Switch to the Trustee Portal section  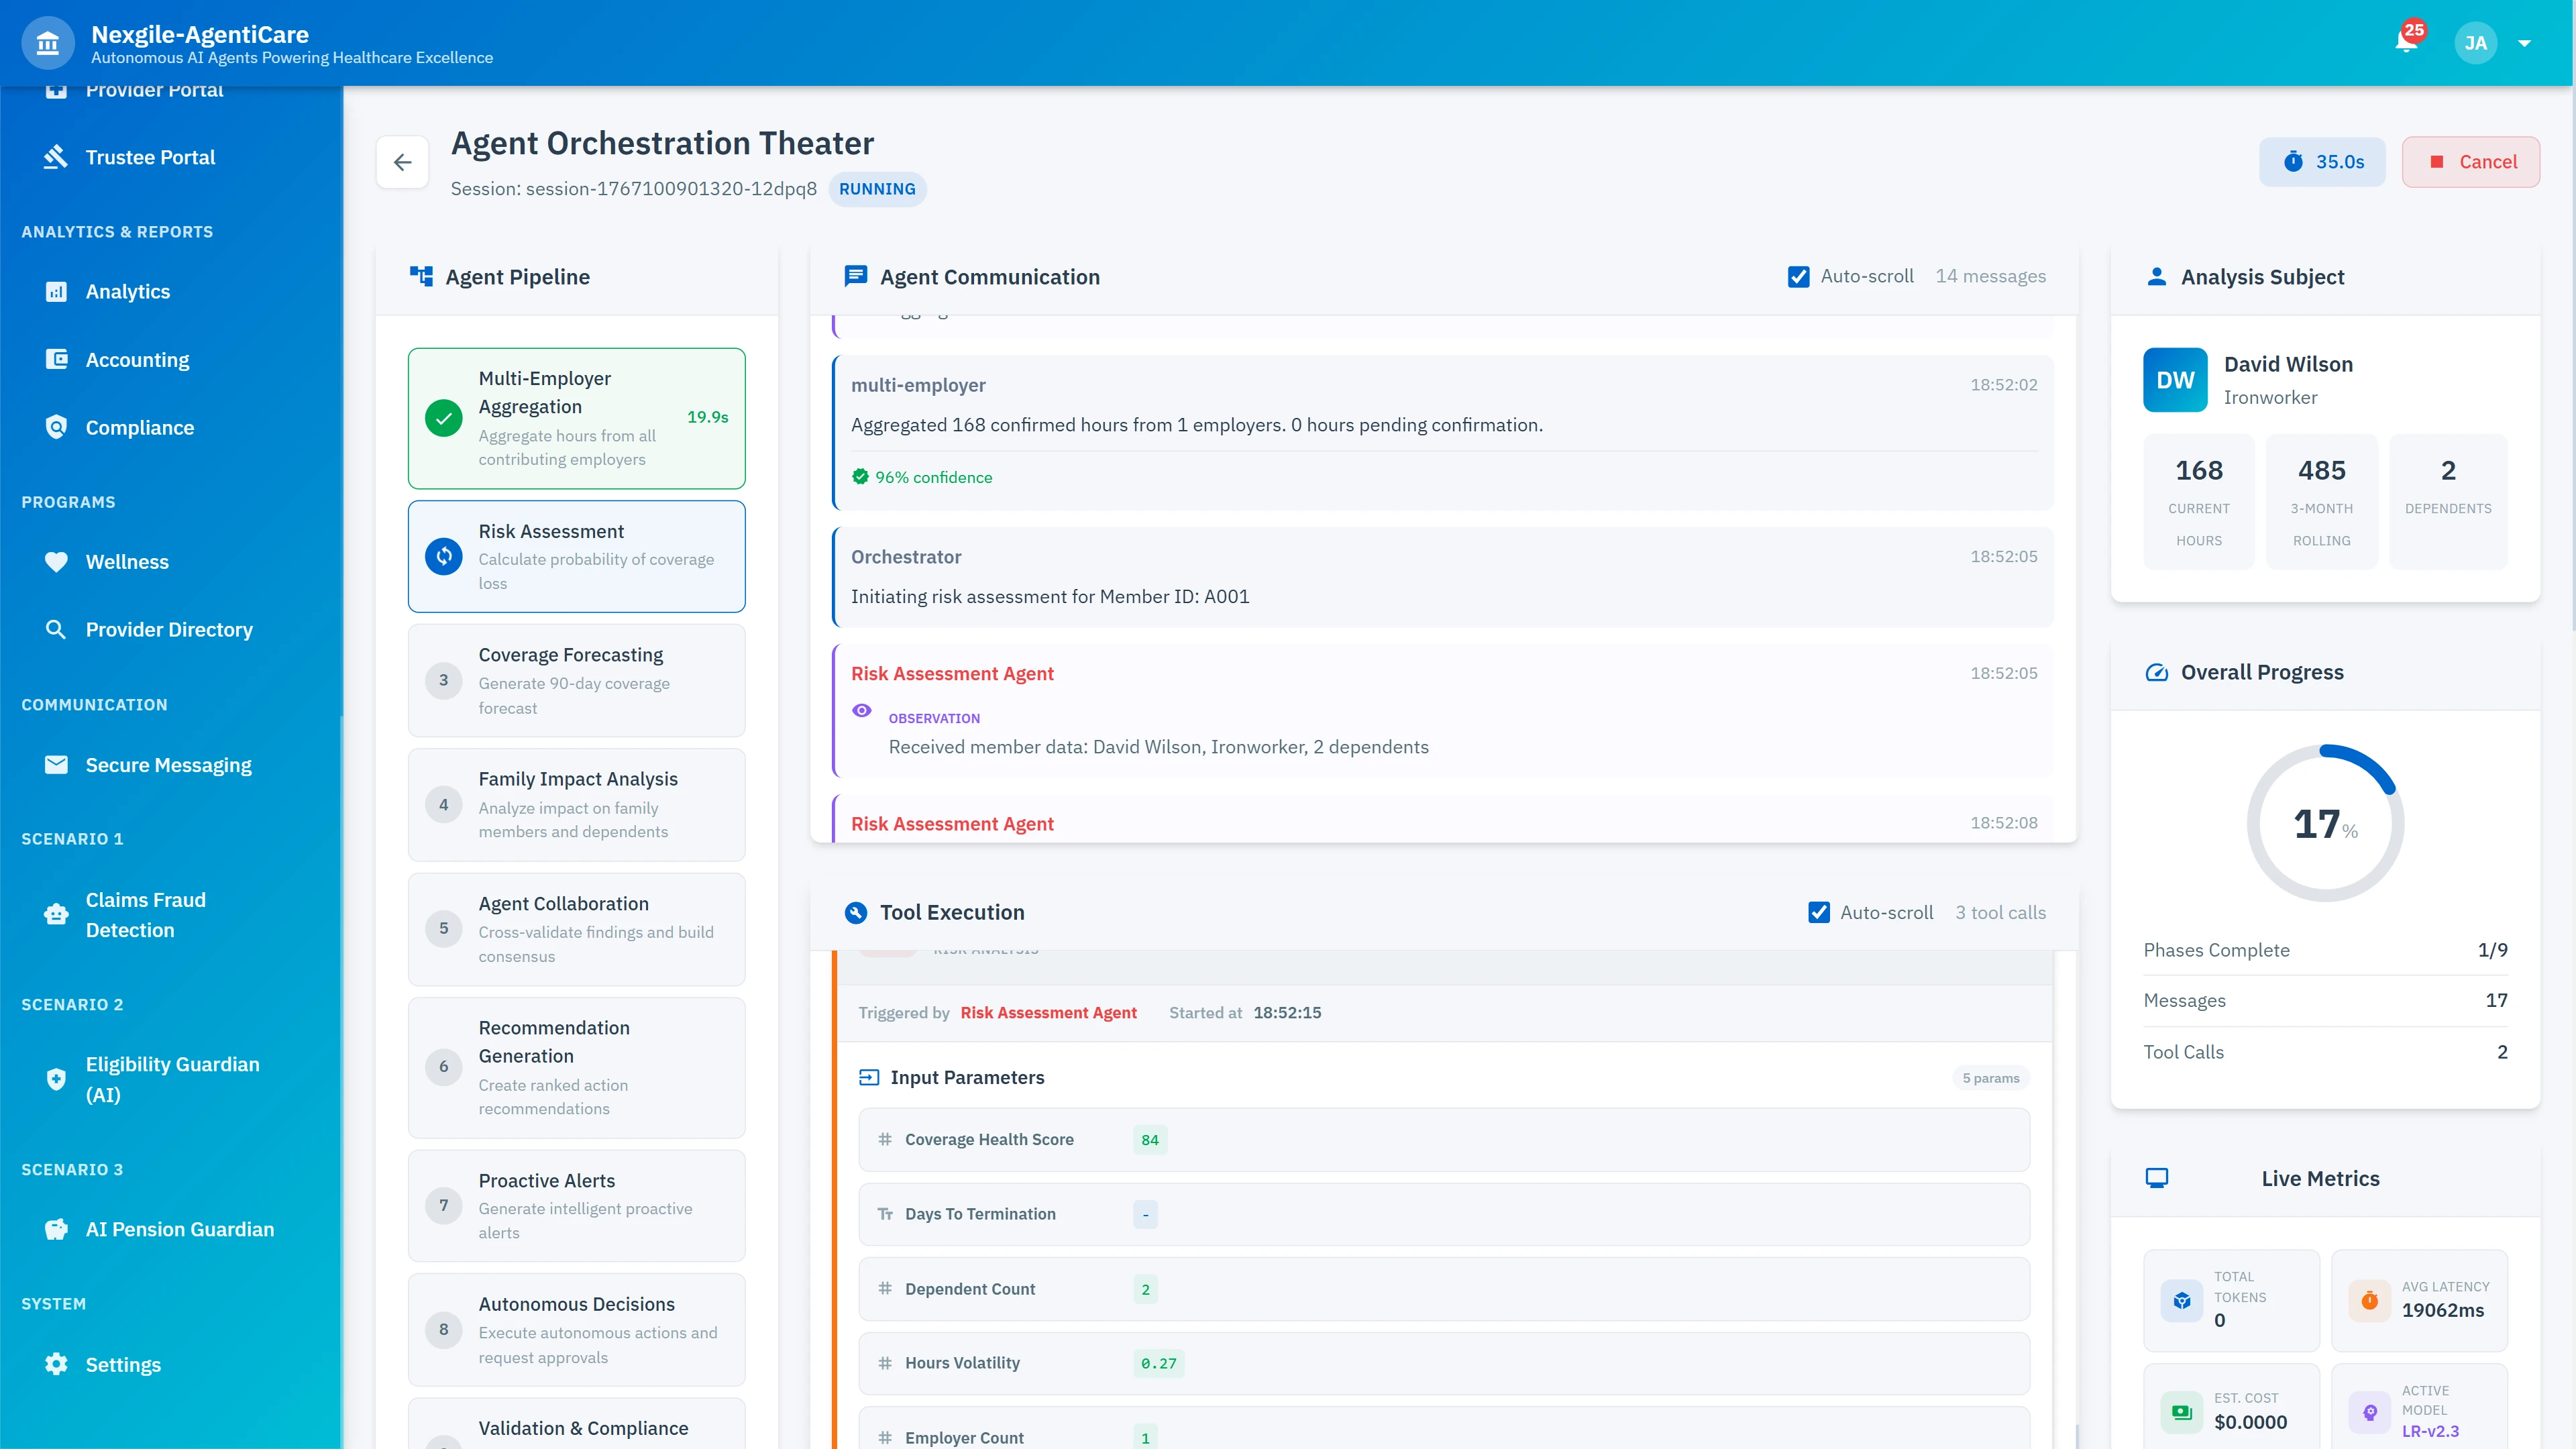pos(150,157)
